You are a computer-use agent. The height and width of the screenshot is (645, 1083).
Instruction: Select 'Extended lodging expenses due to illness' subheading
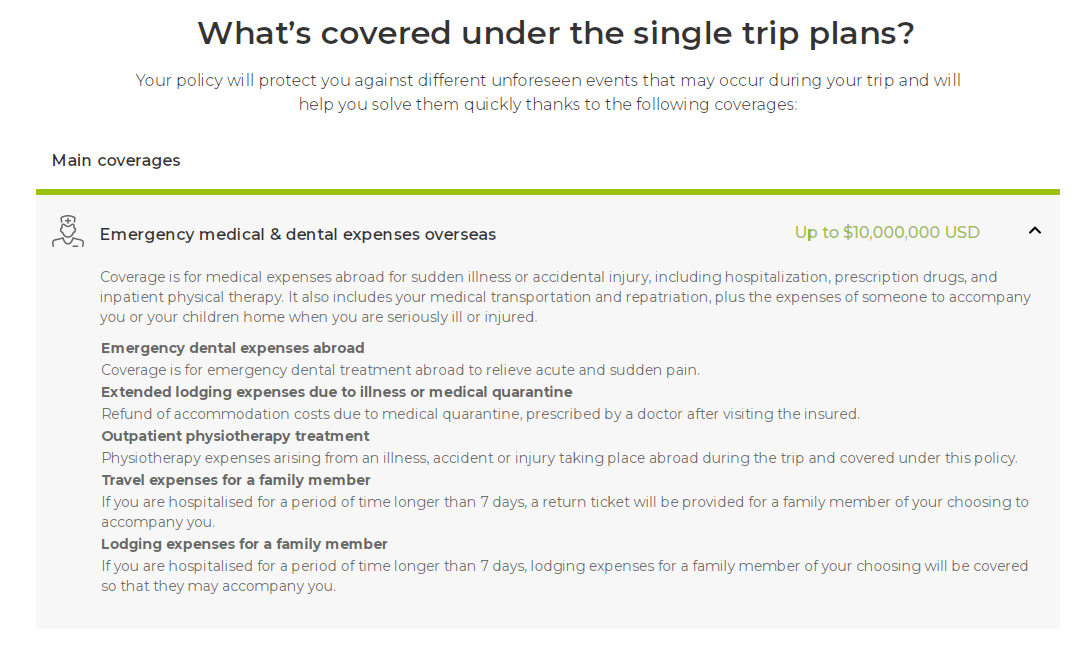pyautogui.click(x=336, y=392)
